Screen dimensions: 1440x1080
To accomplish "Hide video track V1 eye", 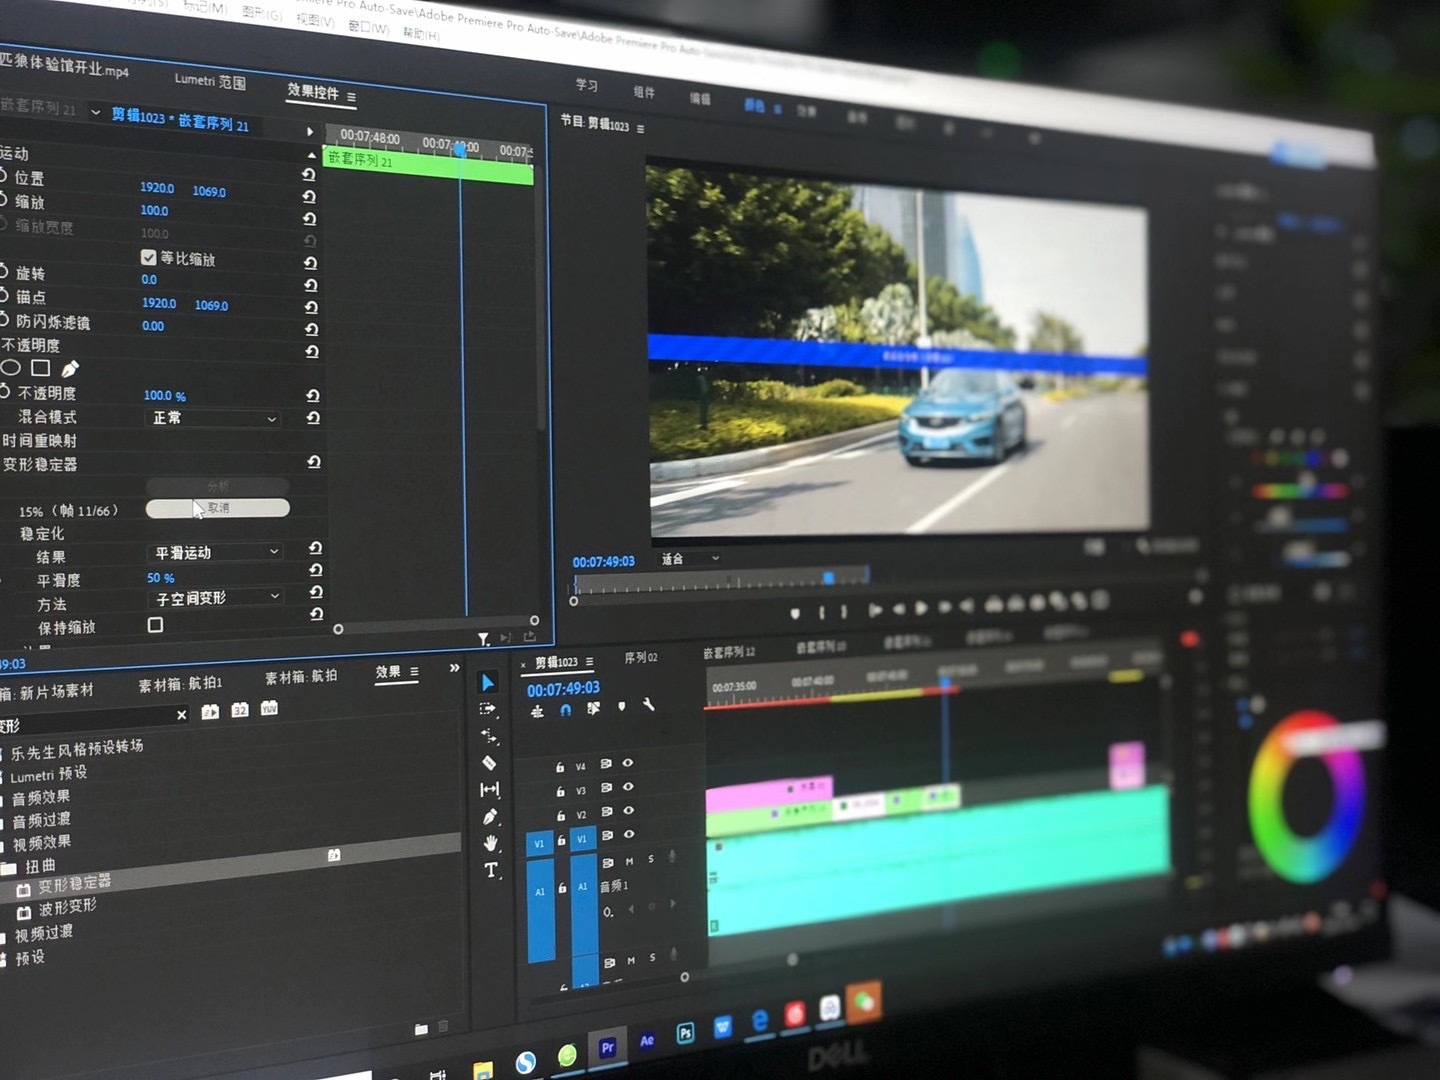I will [x=629, y=834].
